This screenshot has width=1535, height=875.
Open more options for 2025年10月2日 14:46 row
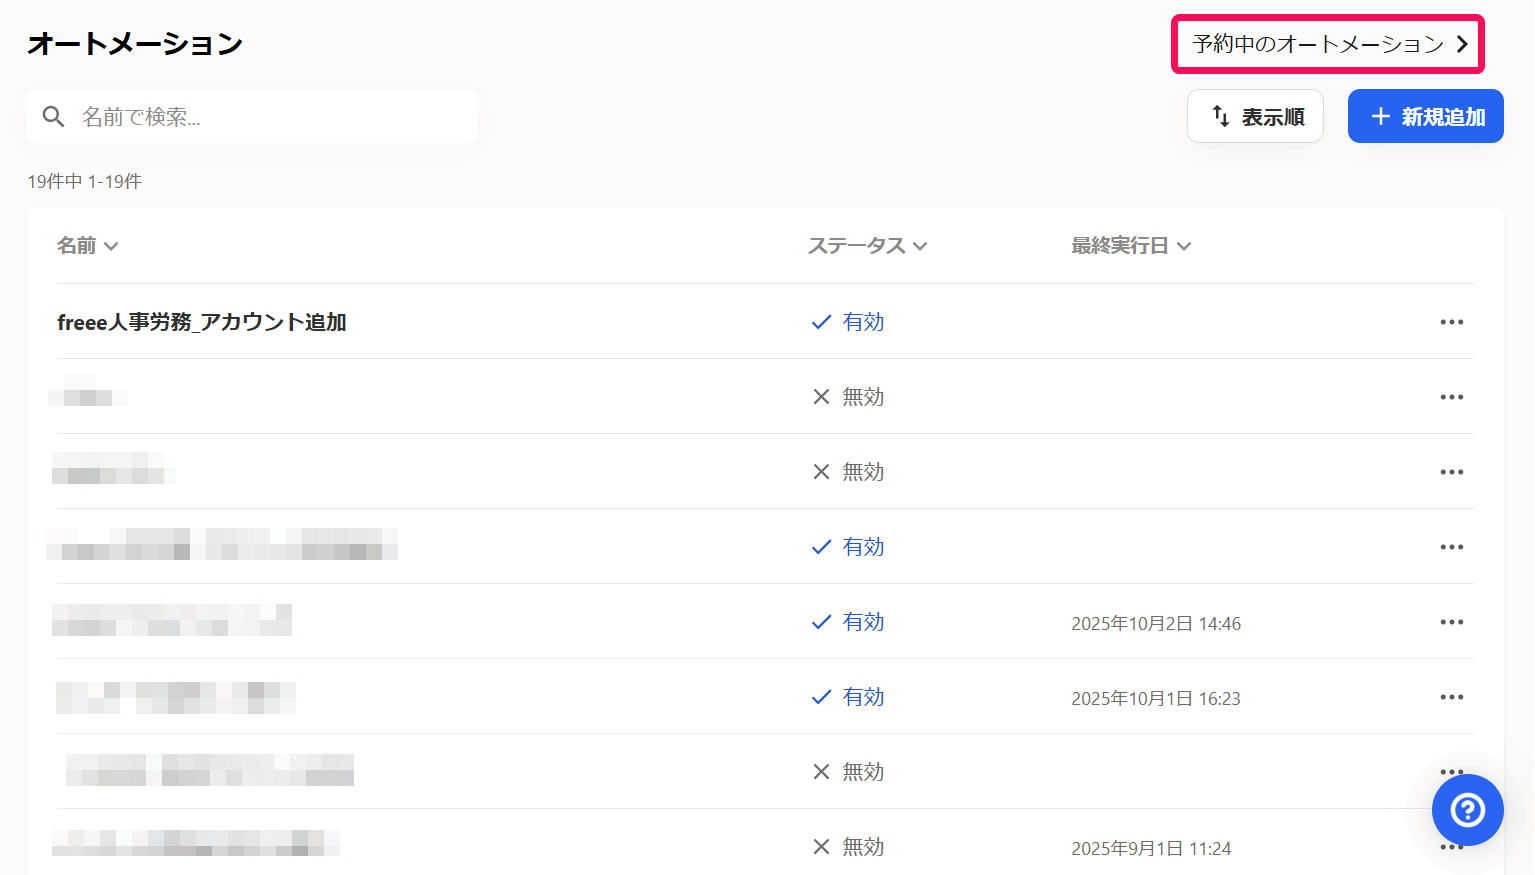pyautogui.click(x=1452, y=622)
